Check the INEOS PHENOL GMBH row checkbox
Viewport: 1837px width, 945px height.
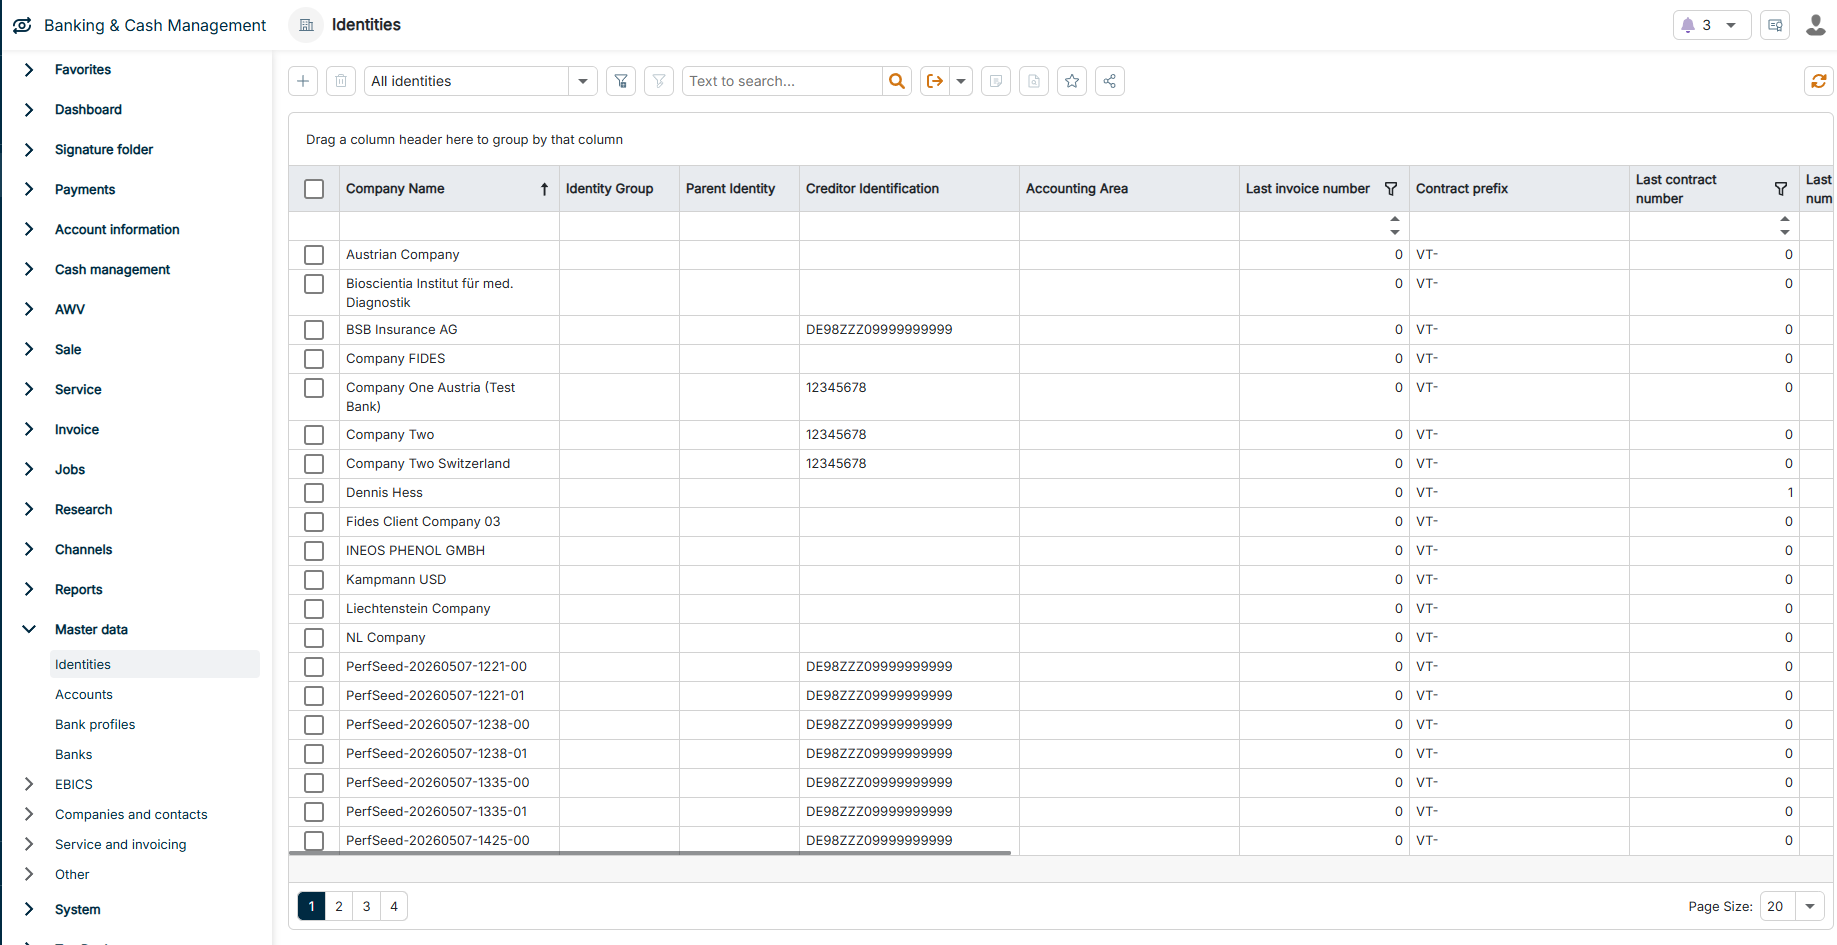(x=314, y=551)
